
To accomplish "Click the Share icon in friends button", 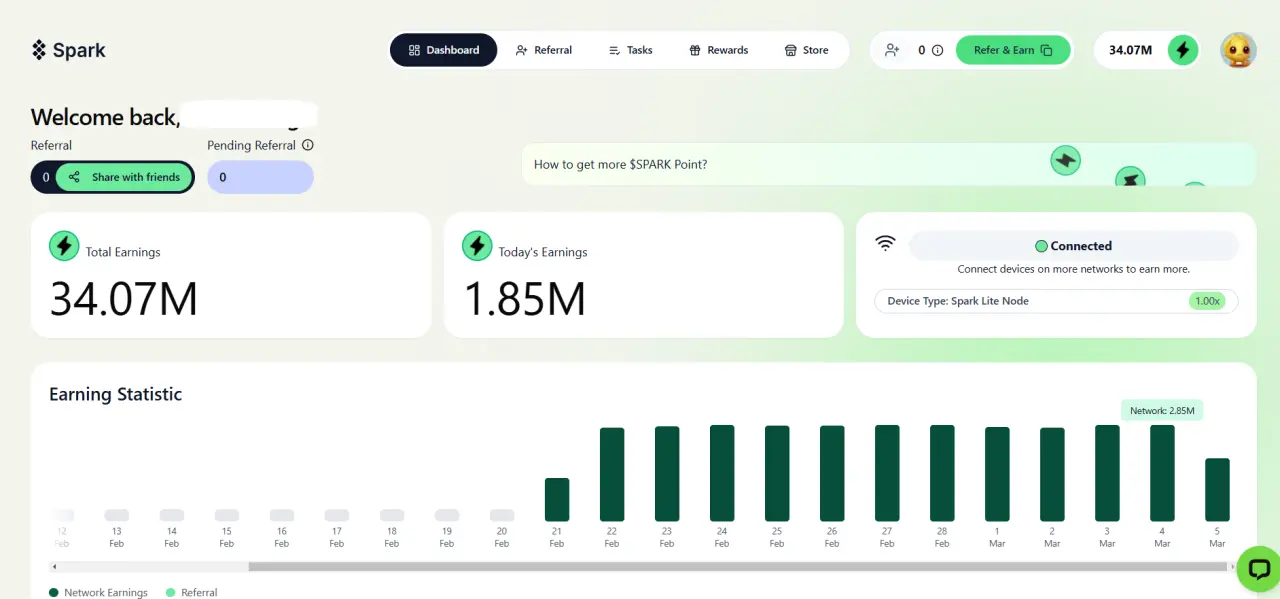I will pos(75,177).
